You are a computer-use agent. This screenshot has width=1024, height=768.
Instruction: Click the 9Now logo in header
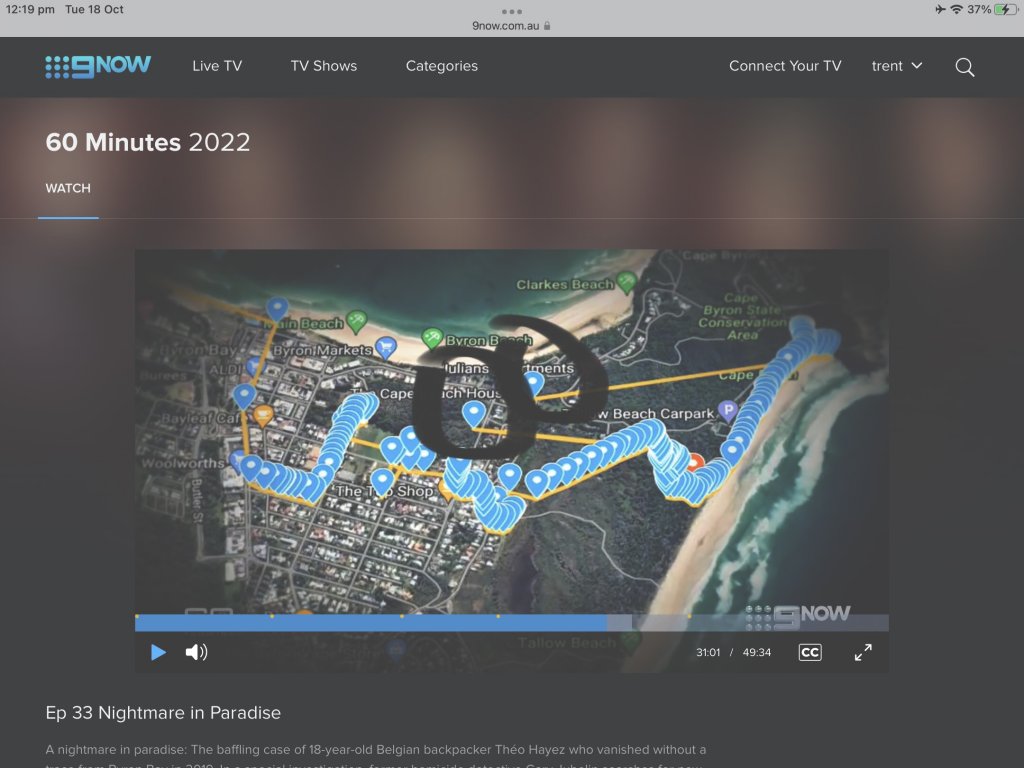tap(98, 66)
